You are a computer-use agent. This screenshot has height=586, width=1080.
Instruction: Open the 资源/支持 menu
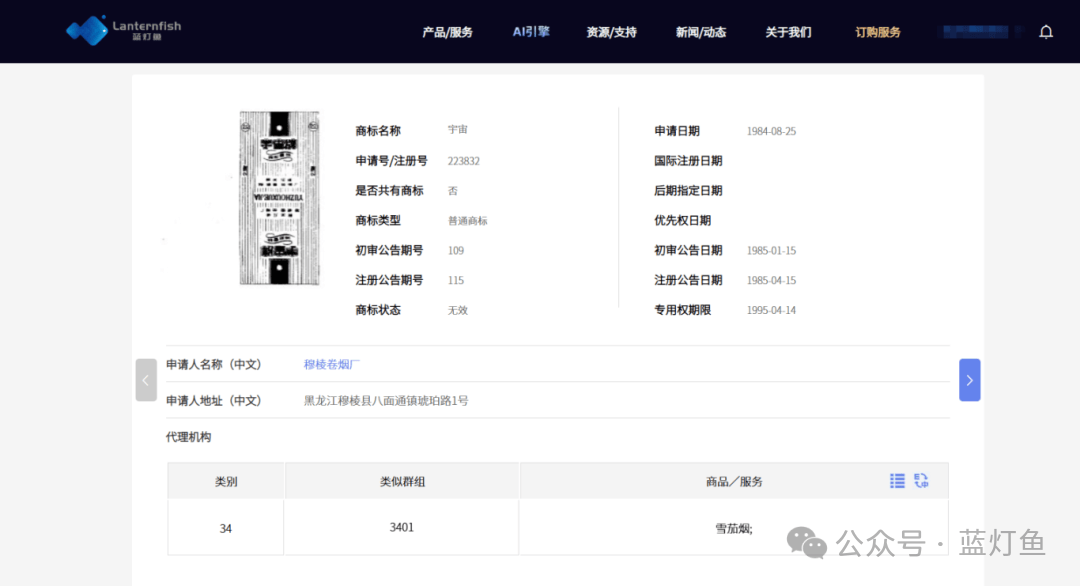click(x=611, y=32)
